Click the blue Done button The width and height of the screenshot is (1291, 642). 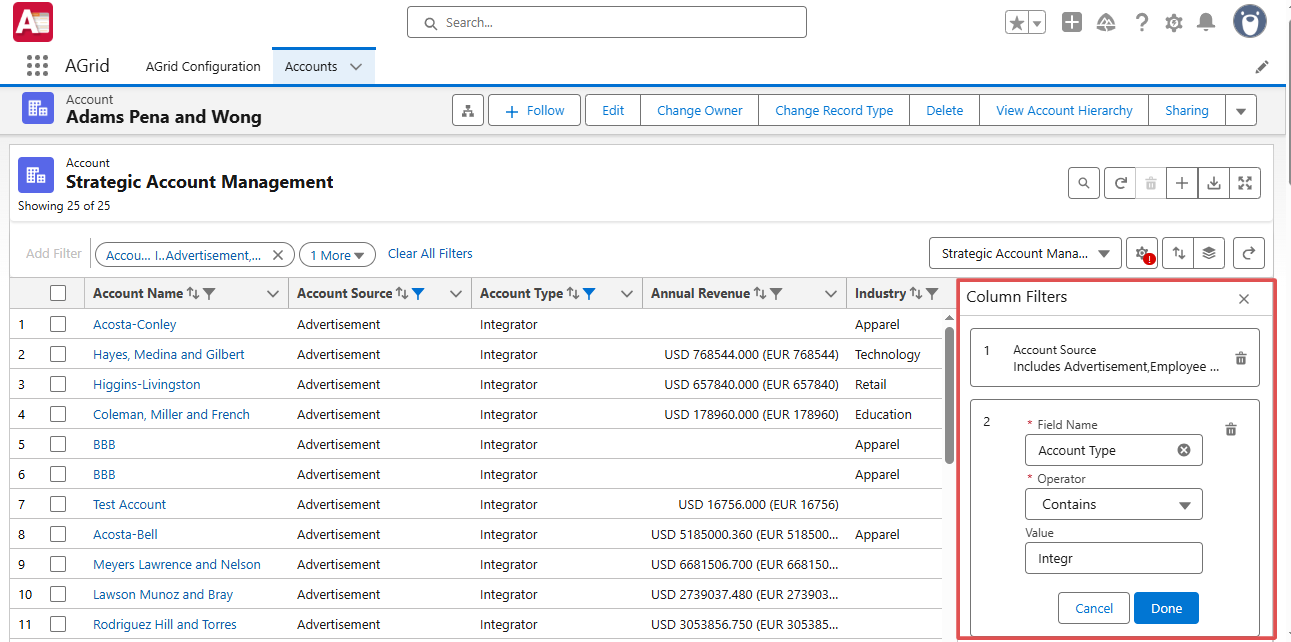[x=1166, y=608]
